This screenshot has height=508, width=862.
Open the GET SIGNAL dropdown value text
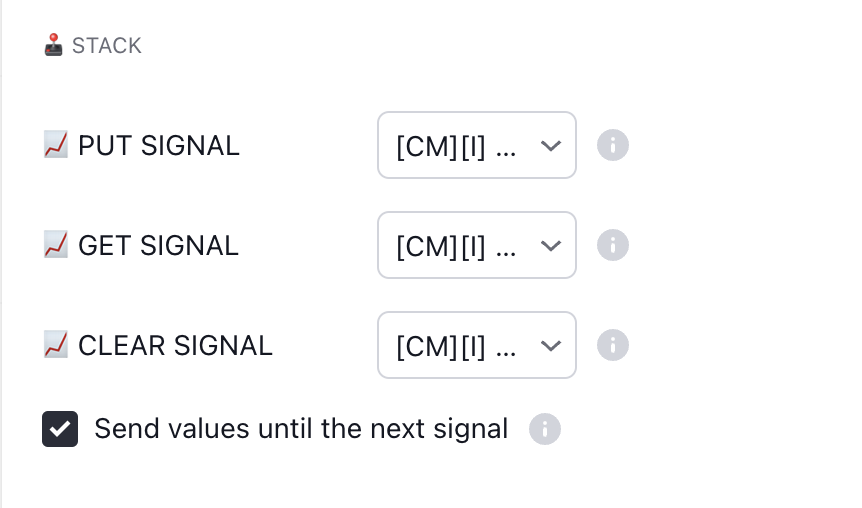coord(456,246)
